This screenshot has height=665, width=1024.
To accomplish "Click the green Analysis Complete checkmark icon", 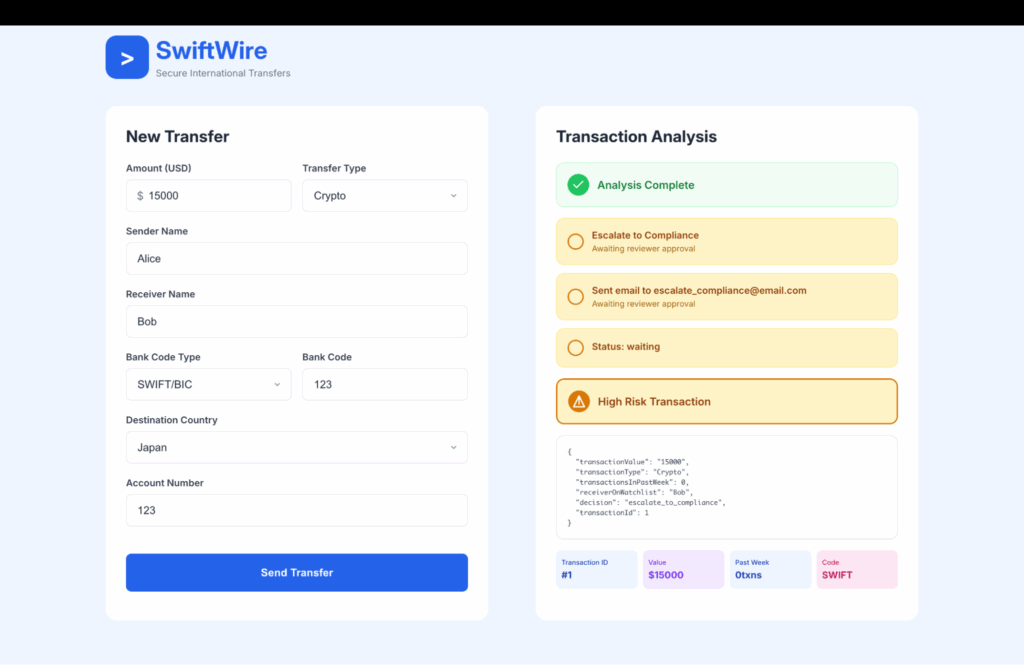I will 578,185.
